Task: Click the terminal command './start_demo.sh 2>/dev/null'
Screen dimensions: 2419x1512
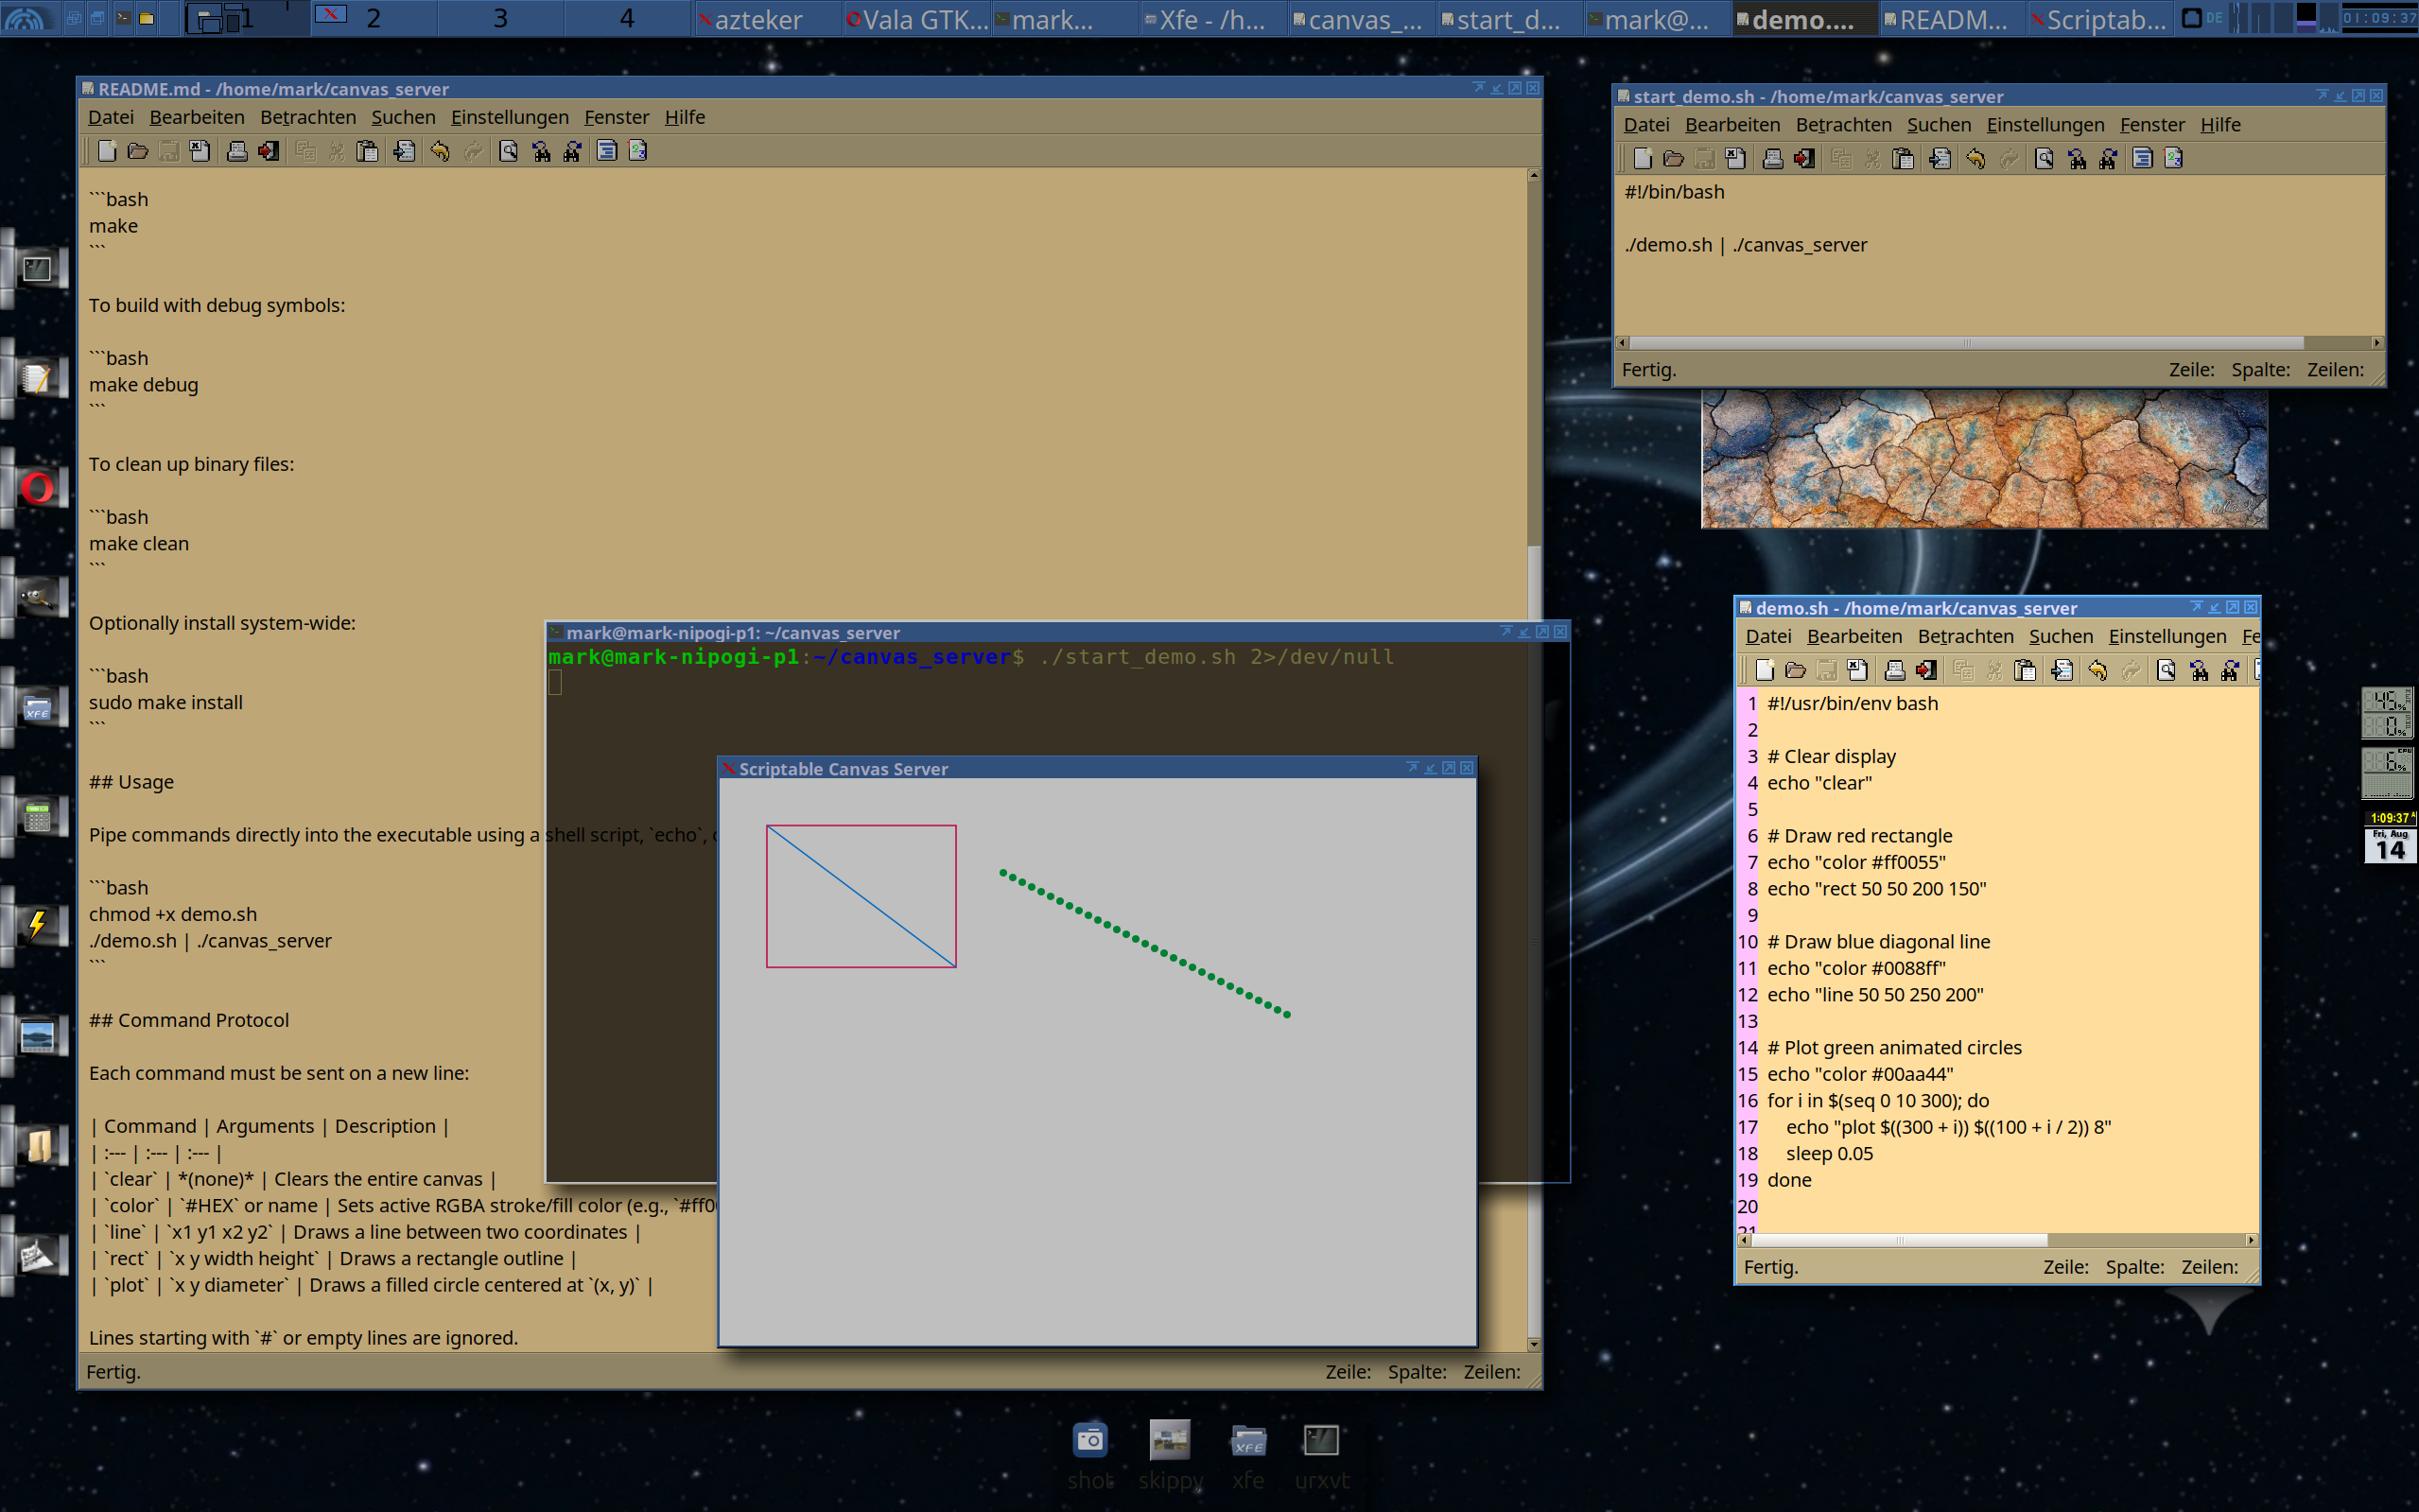Action: (x=1216, y=657)
